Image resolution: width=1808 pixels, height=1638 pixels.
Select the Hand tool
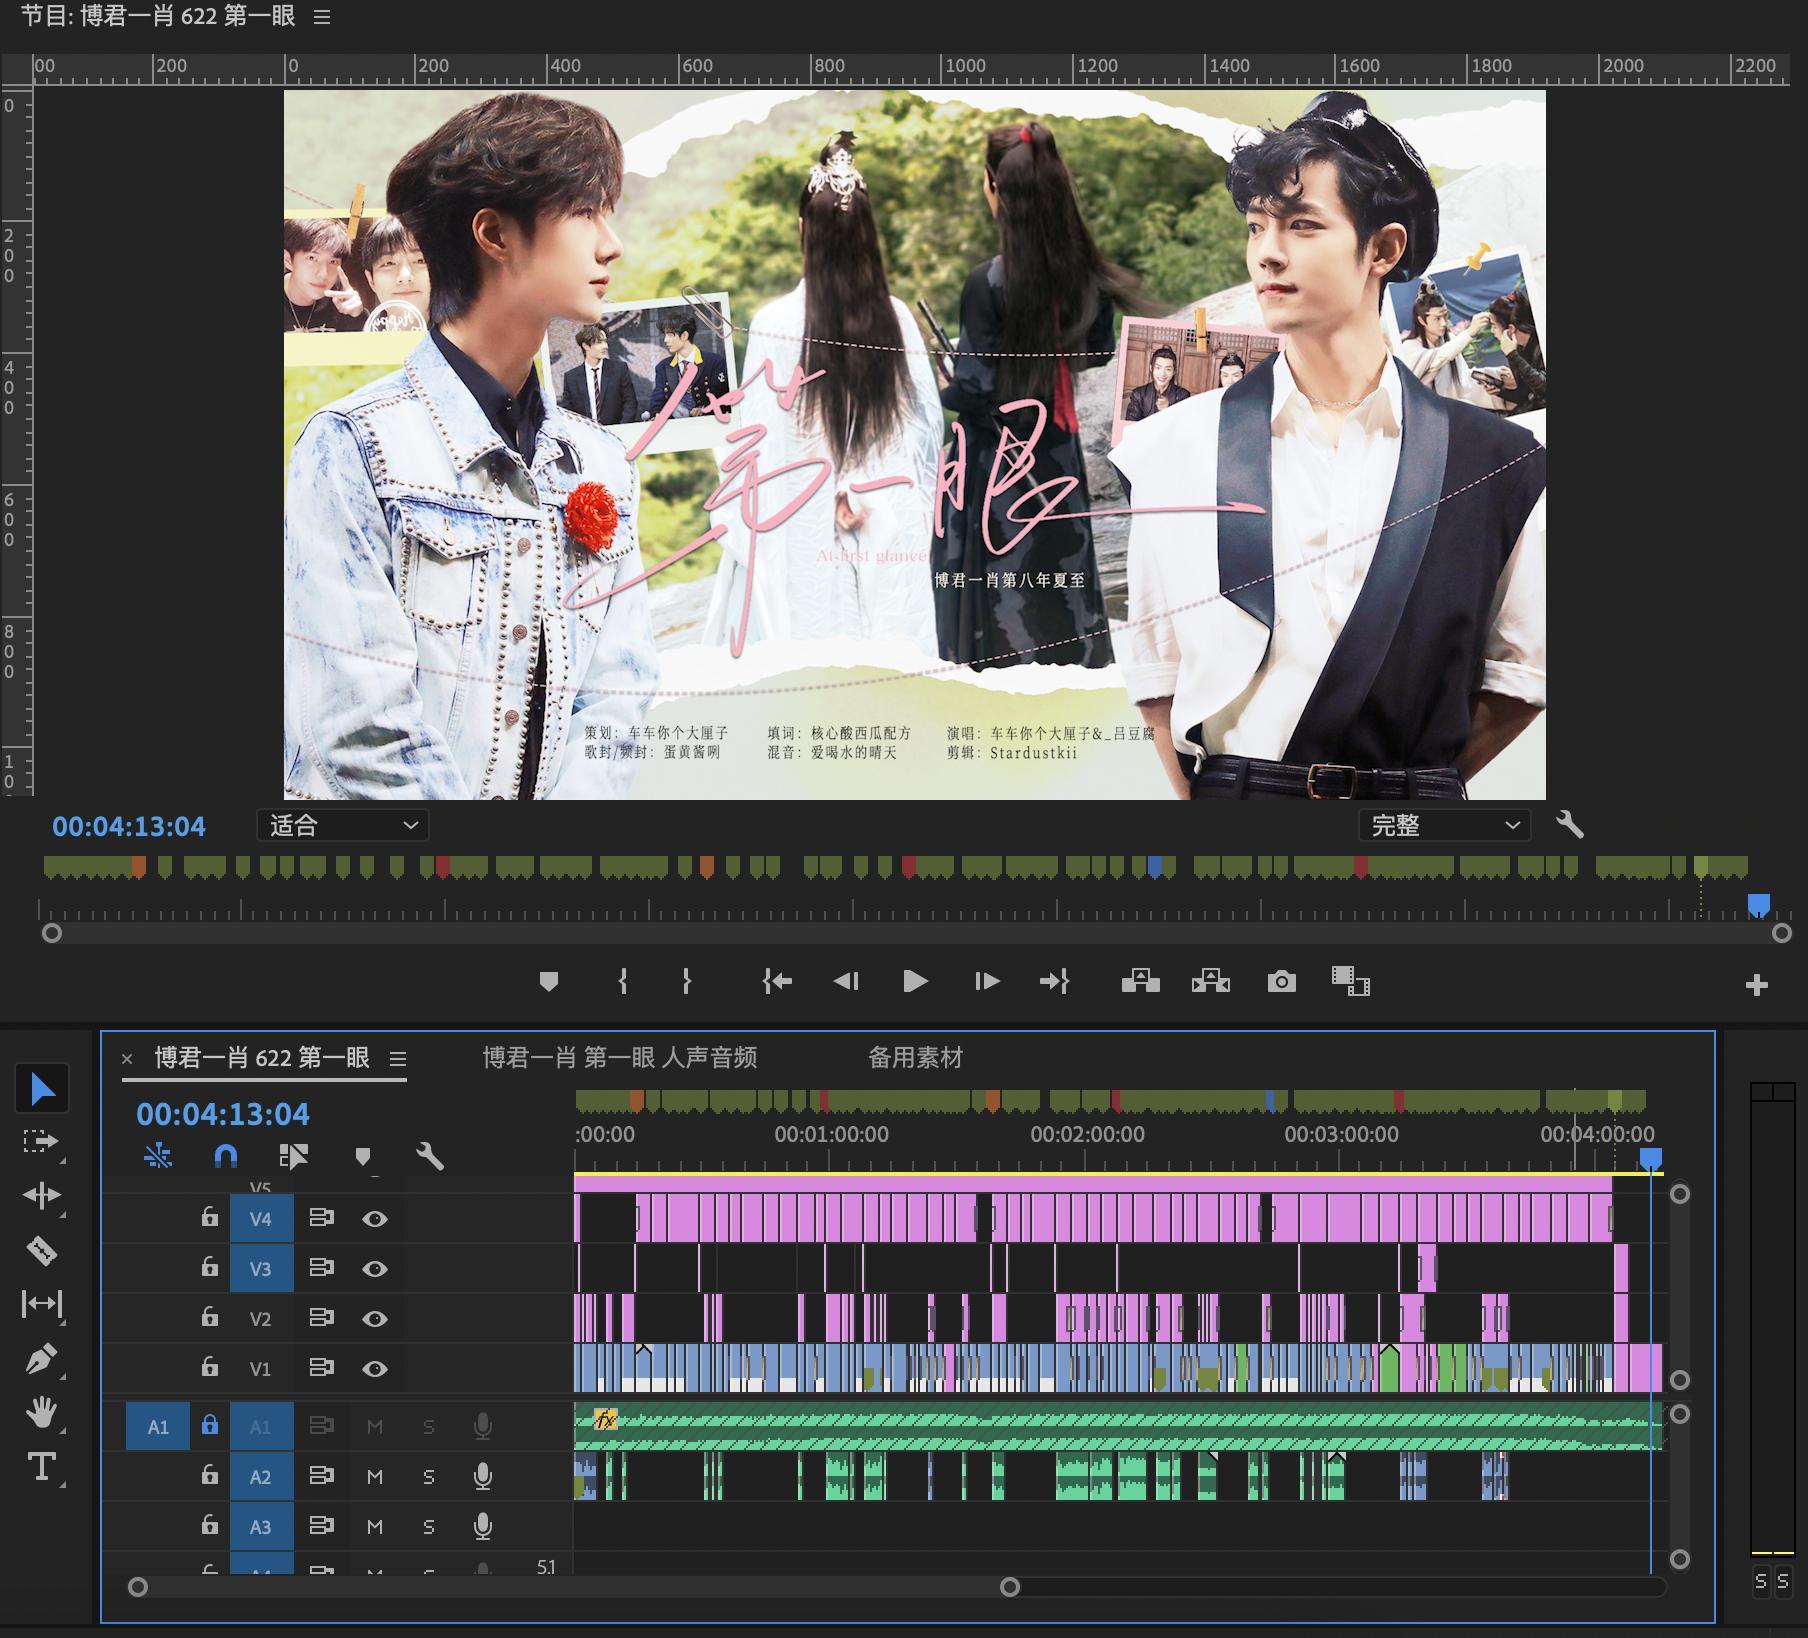[x=41, y=1413]
